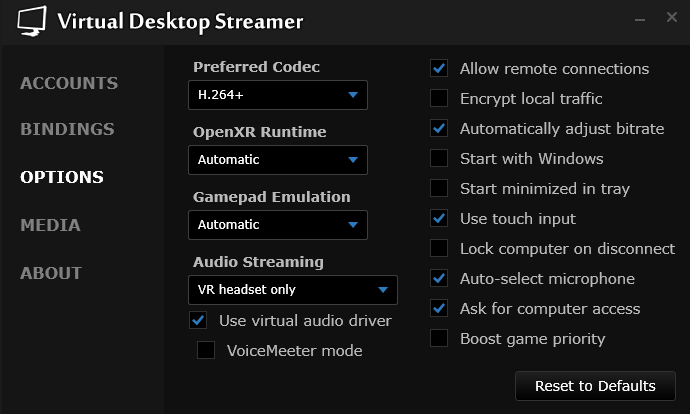Expand the OpenXR Runtime dropdown
Viewport: 690px width, 414px height.
pyautogui.click(x=278, y=160)
